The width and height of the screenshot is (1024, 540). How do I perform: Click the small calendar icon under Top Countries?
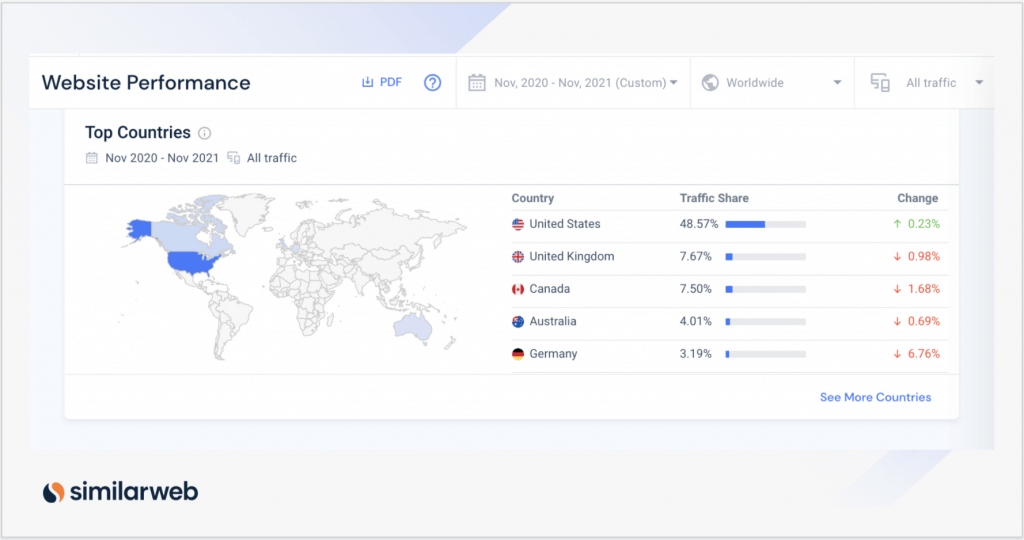[91, 158]
